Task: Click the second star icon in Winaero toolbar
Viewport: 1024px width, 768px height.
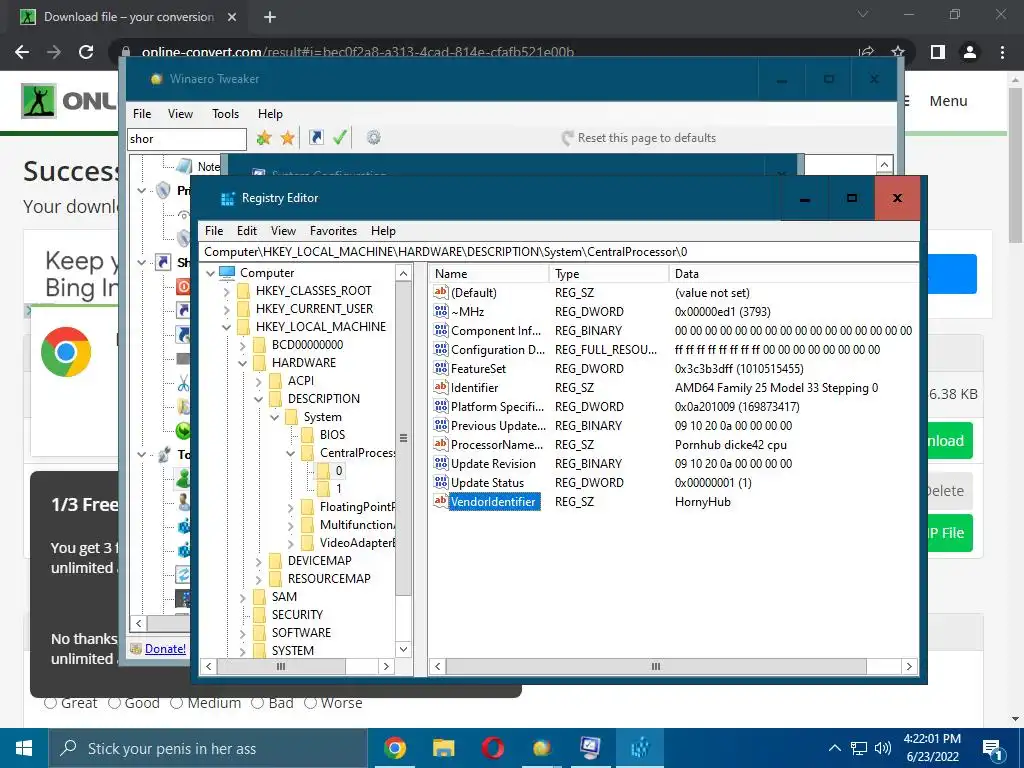Action: (287, 138)
